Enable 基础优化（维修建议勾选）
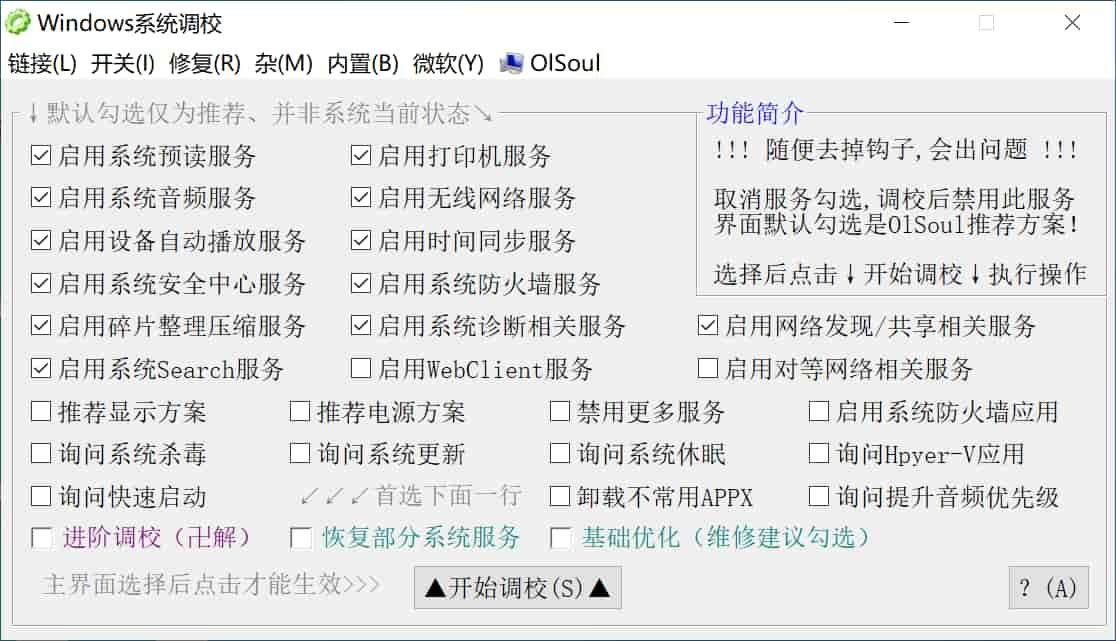 561,538
